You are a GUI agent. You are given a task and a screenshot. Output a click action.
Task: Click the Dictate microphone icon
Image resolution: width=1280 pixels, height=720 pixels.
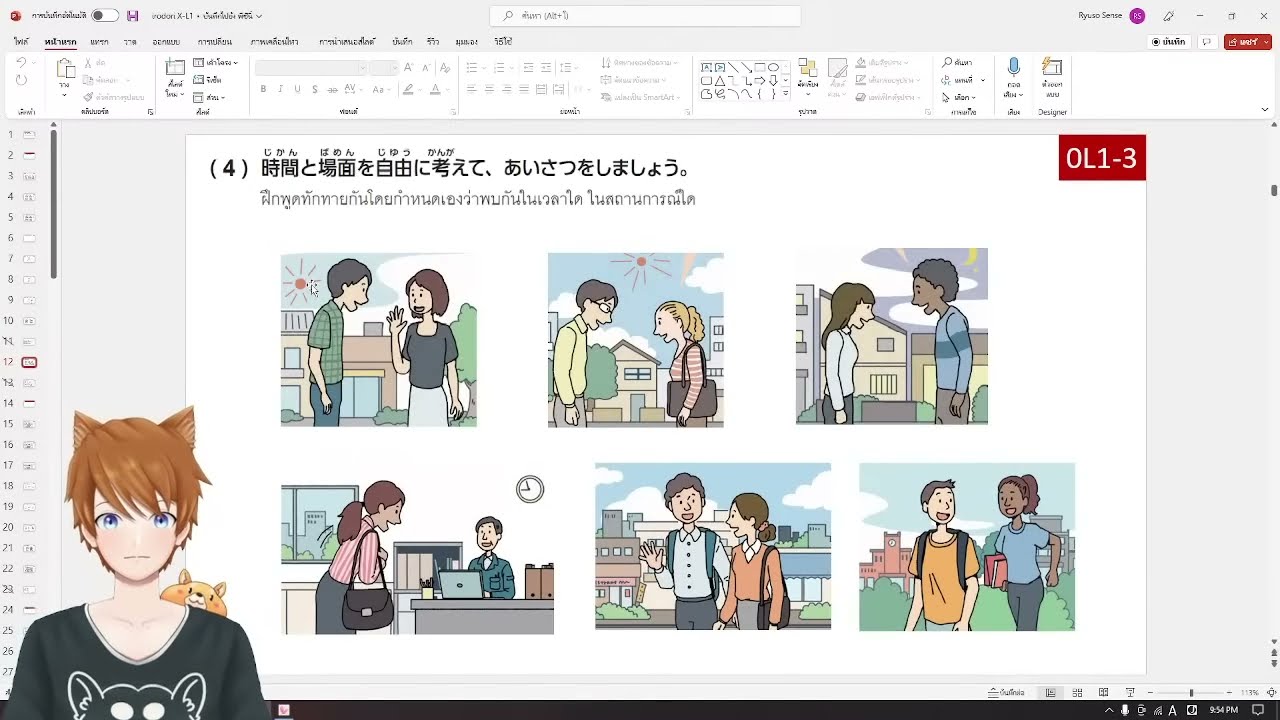coord(1014,68)
